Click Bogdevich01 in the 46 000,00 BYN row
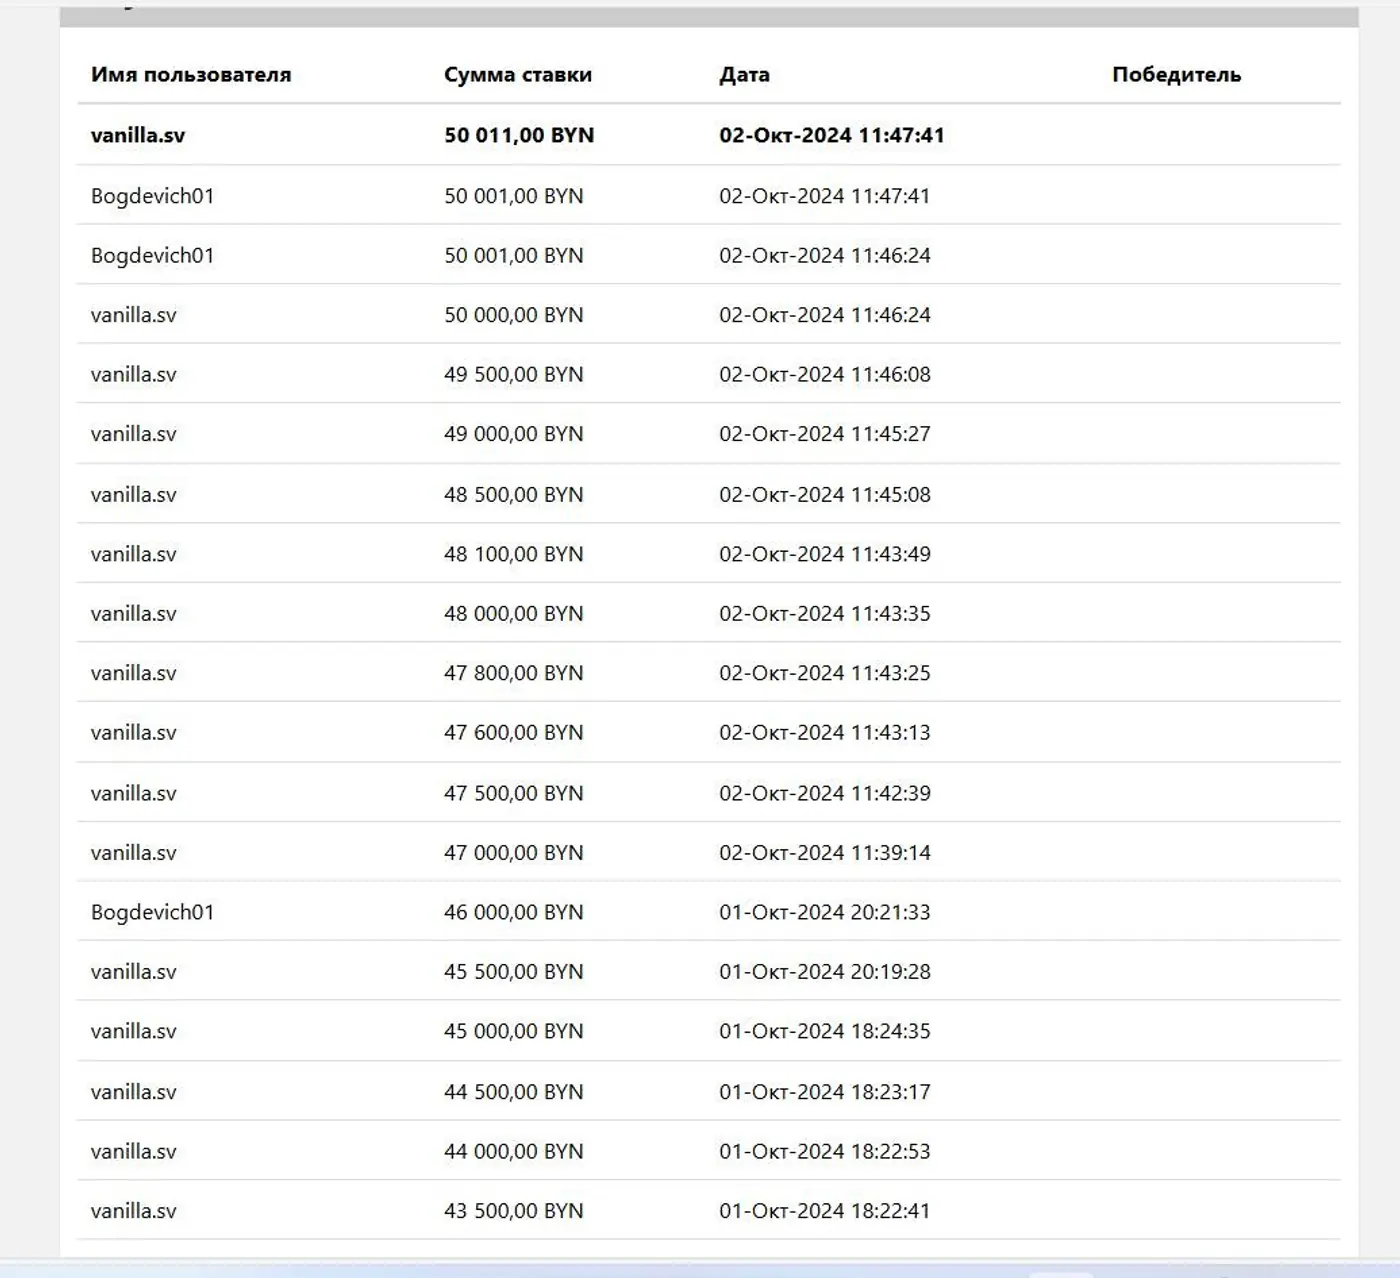 [x=152, y=912]
